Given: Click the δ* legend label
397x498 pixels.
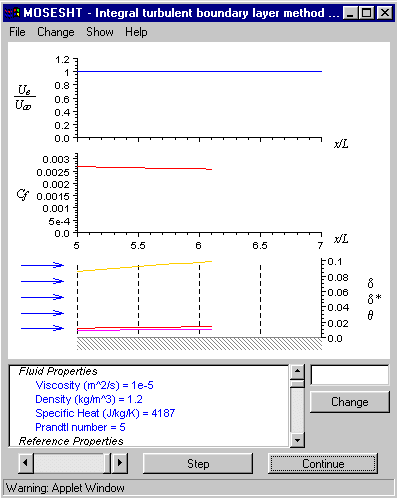Looking at the screenshot, I should [x=374, y=298].
